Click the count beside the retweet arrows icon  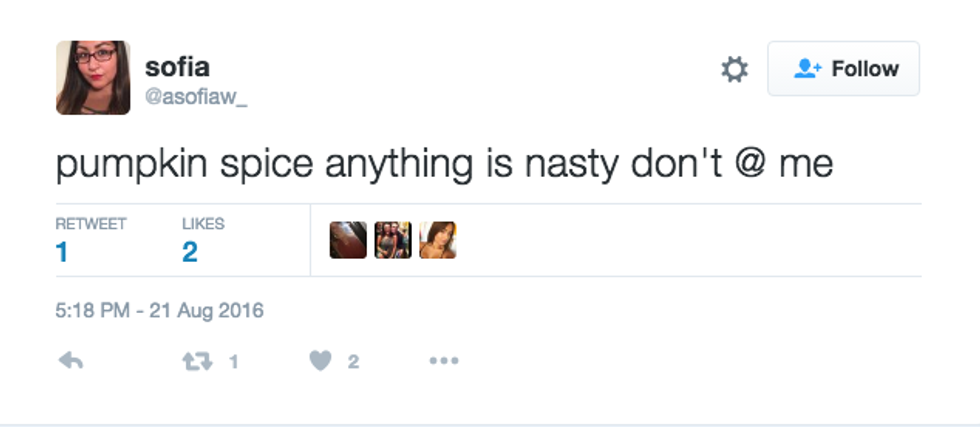(x=233, y=362)
